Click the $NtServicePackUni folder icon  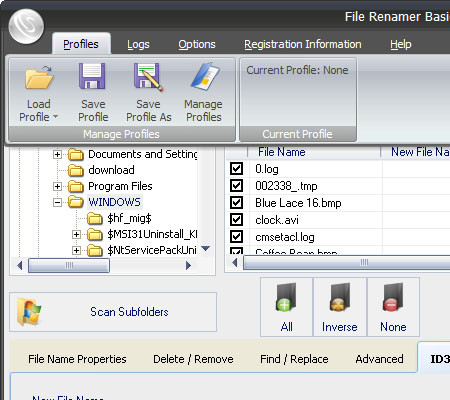[x=95, y=250]
